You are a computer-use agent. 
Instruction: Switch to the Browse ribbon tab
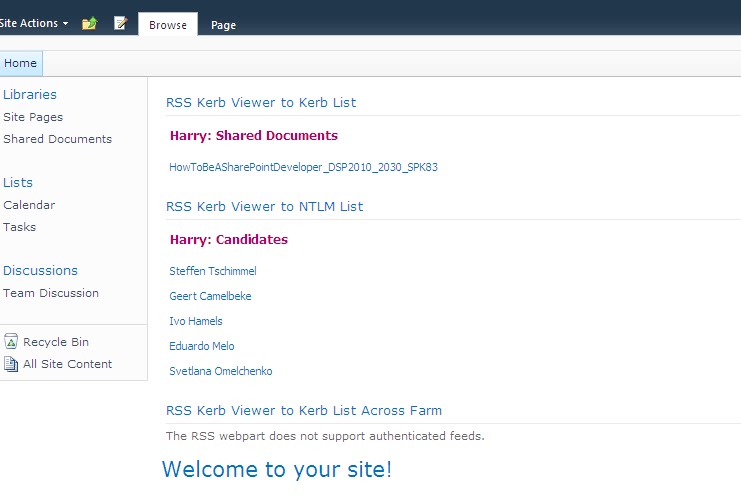[168, 25]
